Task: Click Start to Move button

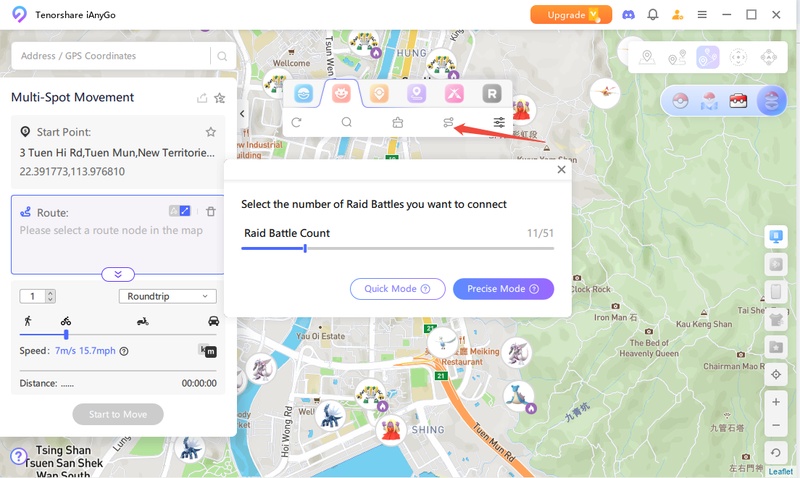Action: coord(118,414)
